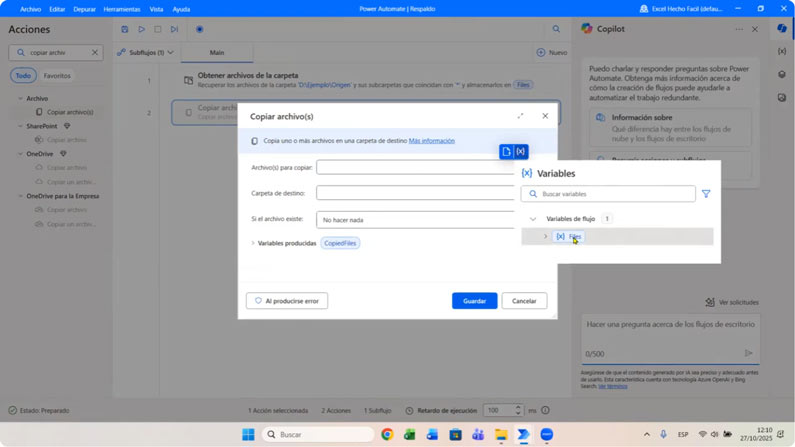
Task: Open variables {x} pane in right sidebar
Action: [782, 51]
